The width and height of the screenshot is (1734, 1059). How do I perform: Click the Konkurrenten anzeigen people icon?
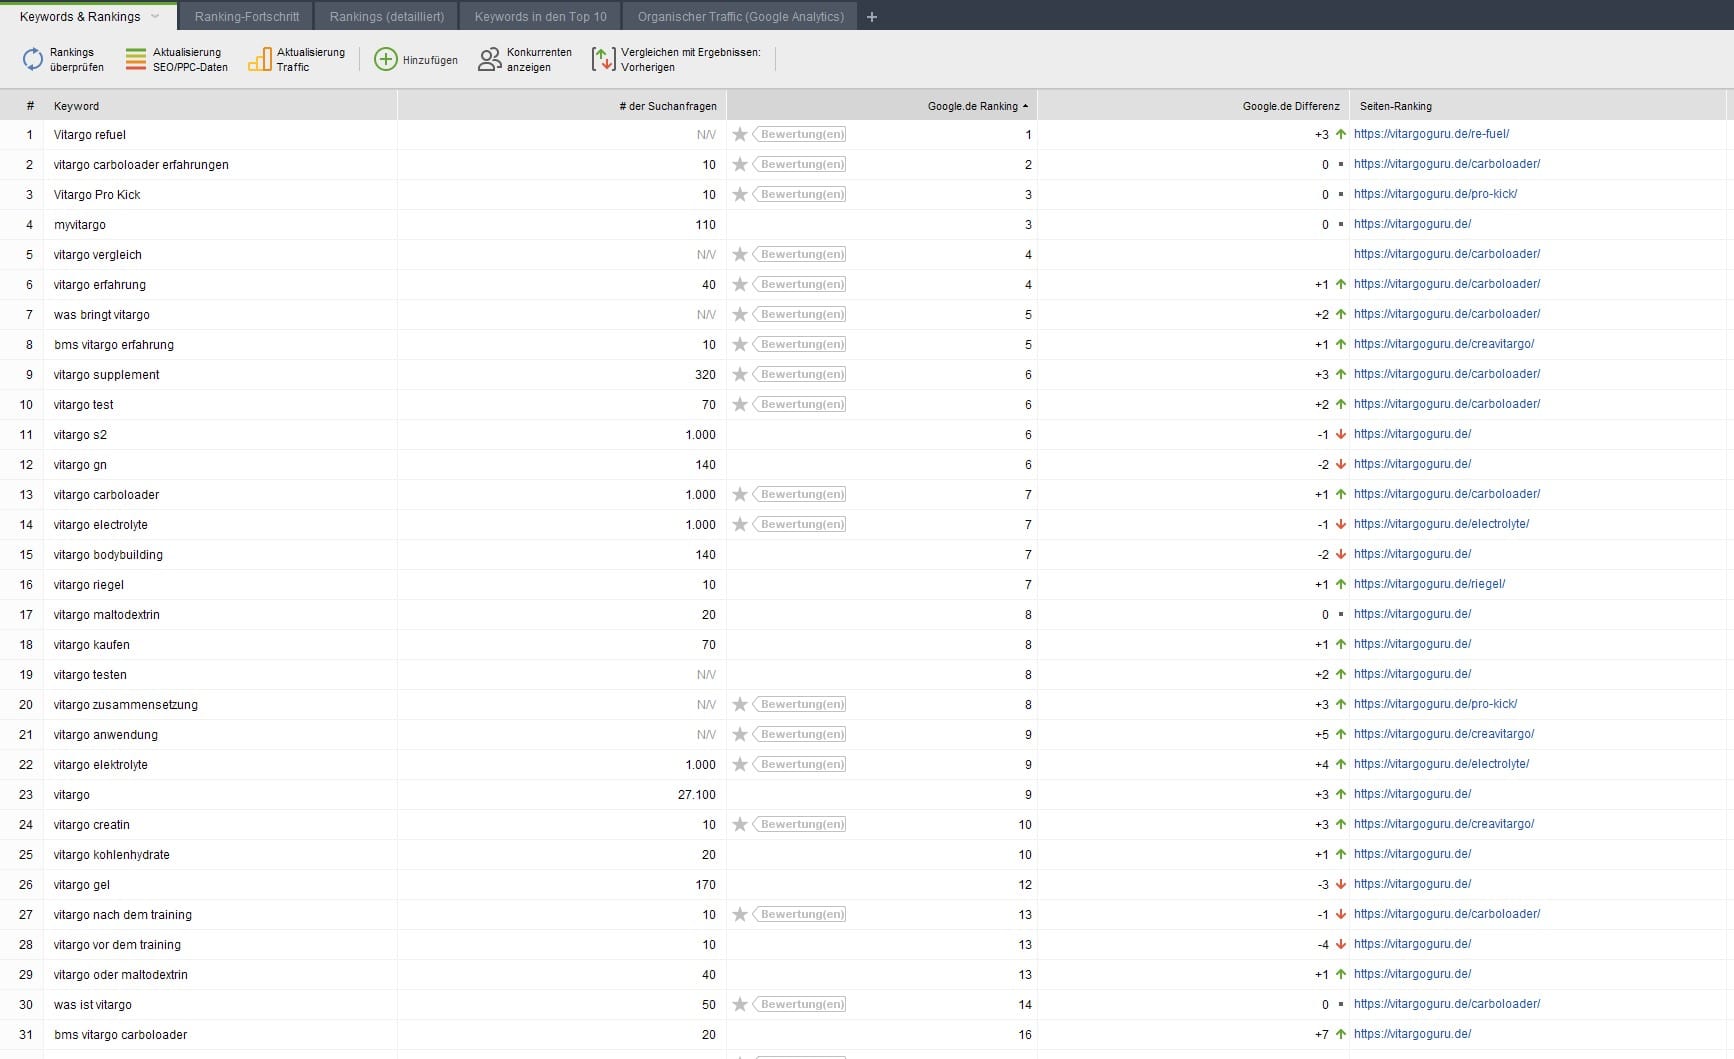pos(490,60)
